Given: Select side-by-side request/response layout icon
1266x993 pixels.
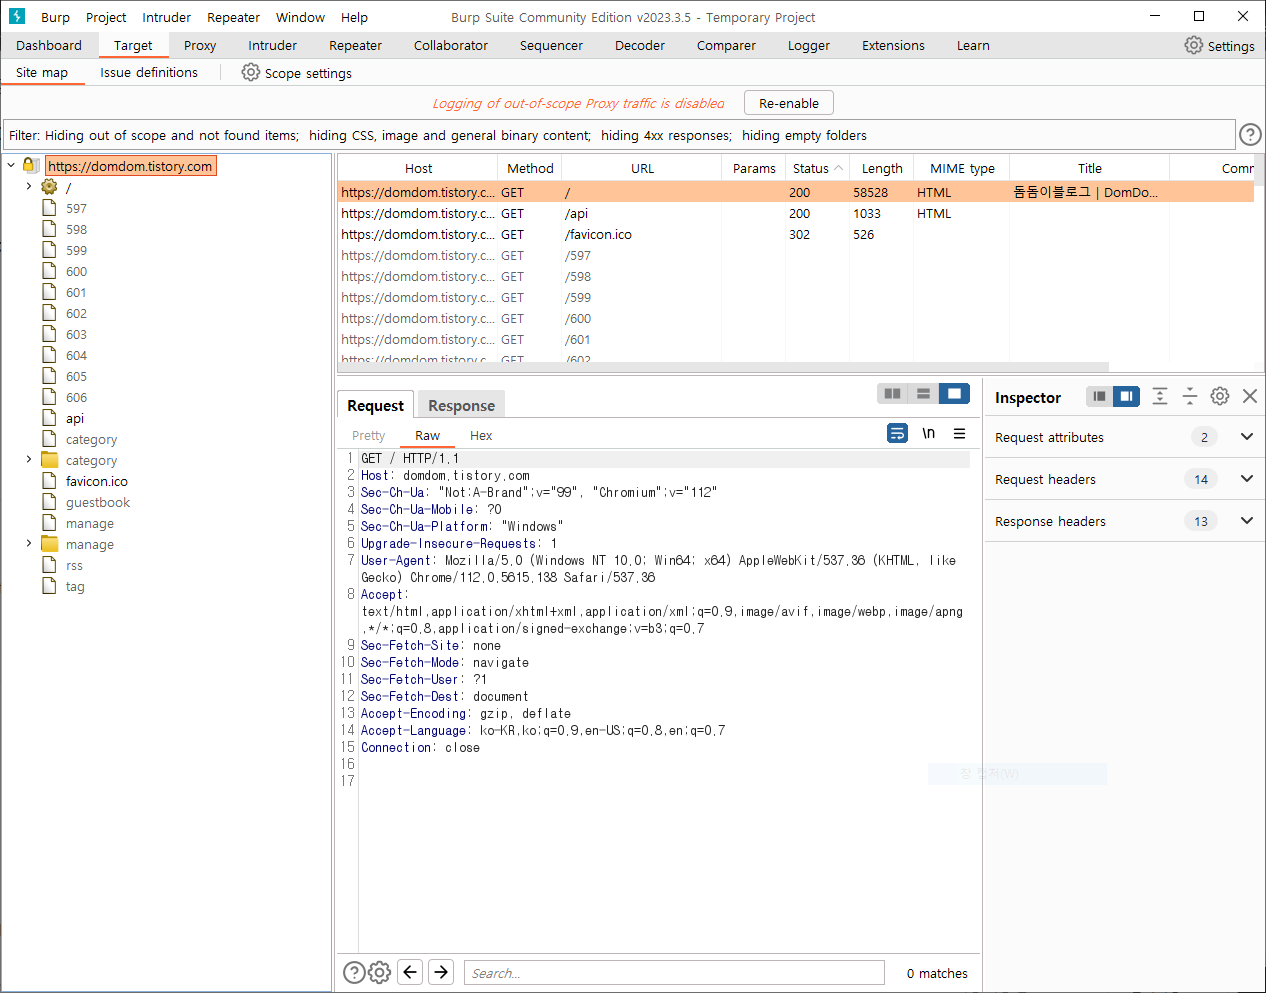Looking at the screenshot, I should point(893,394).
